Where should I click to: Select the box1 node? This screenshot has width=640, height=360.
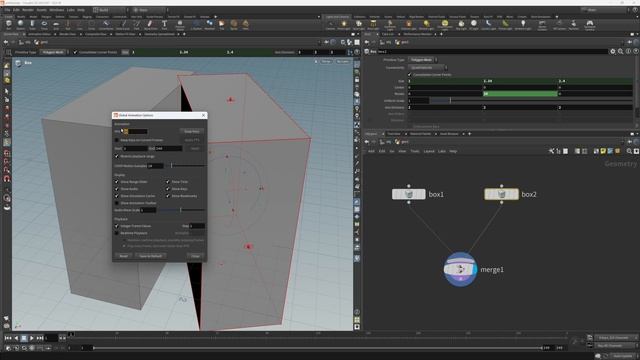coord(409,194)
